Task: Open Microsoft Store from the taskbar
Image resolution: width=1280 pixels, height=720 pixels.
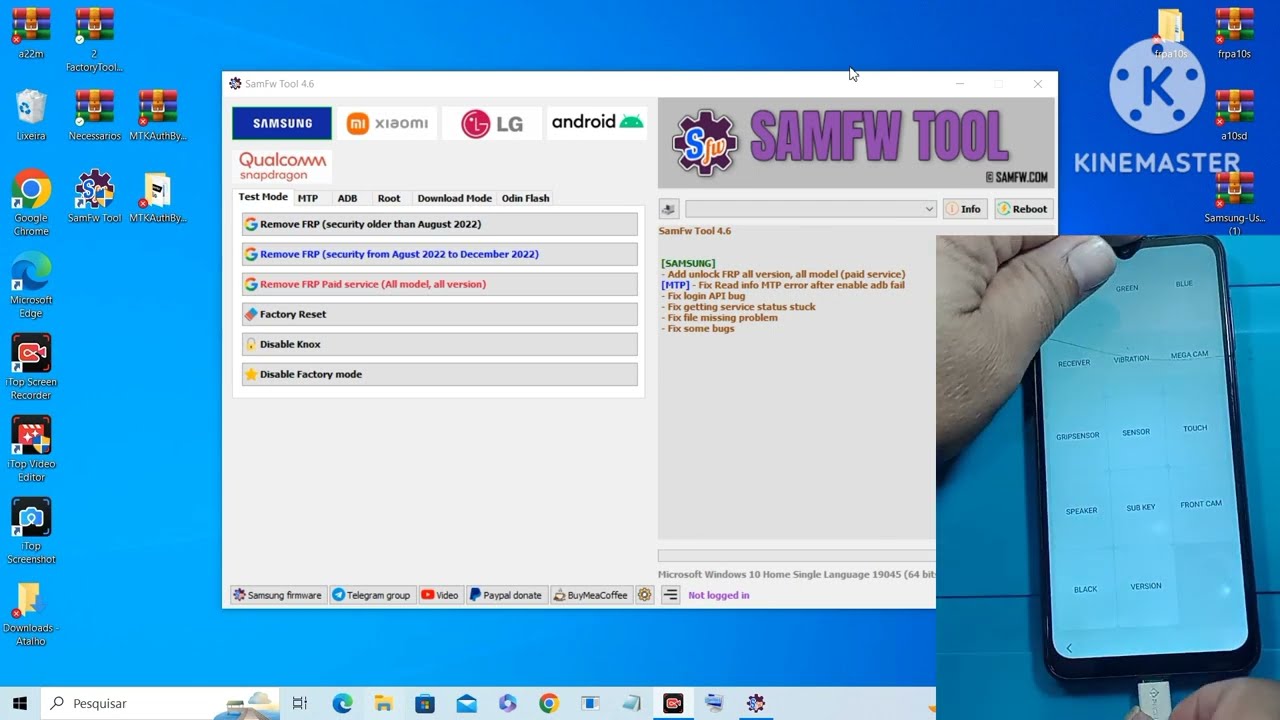Action: 425,703
